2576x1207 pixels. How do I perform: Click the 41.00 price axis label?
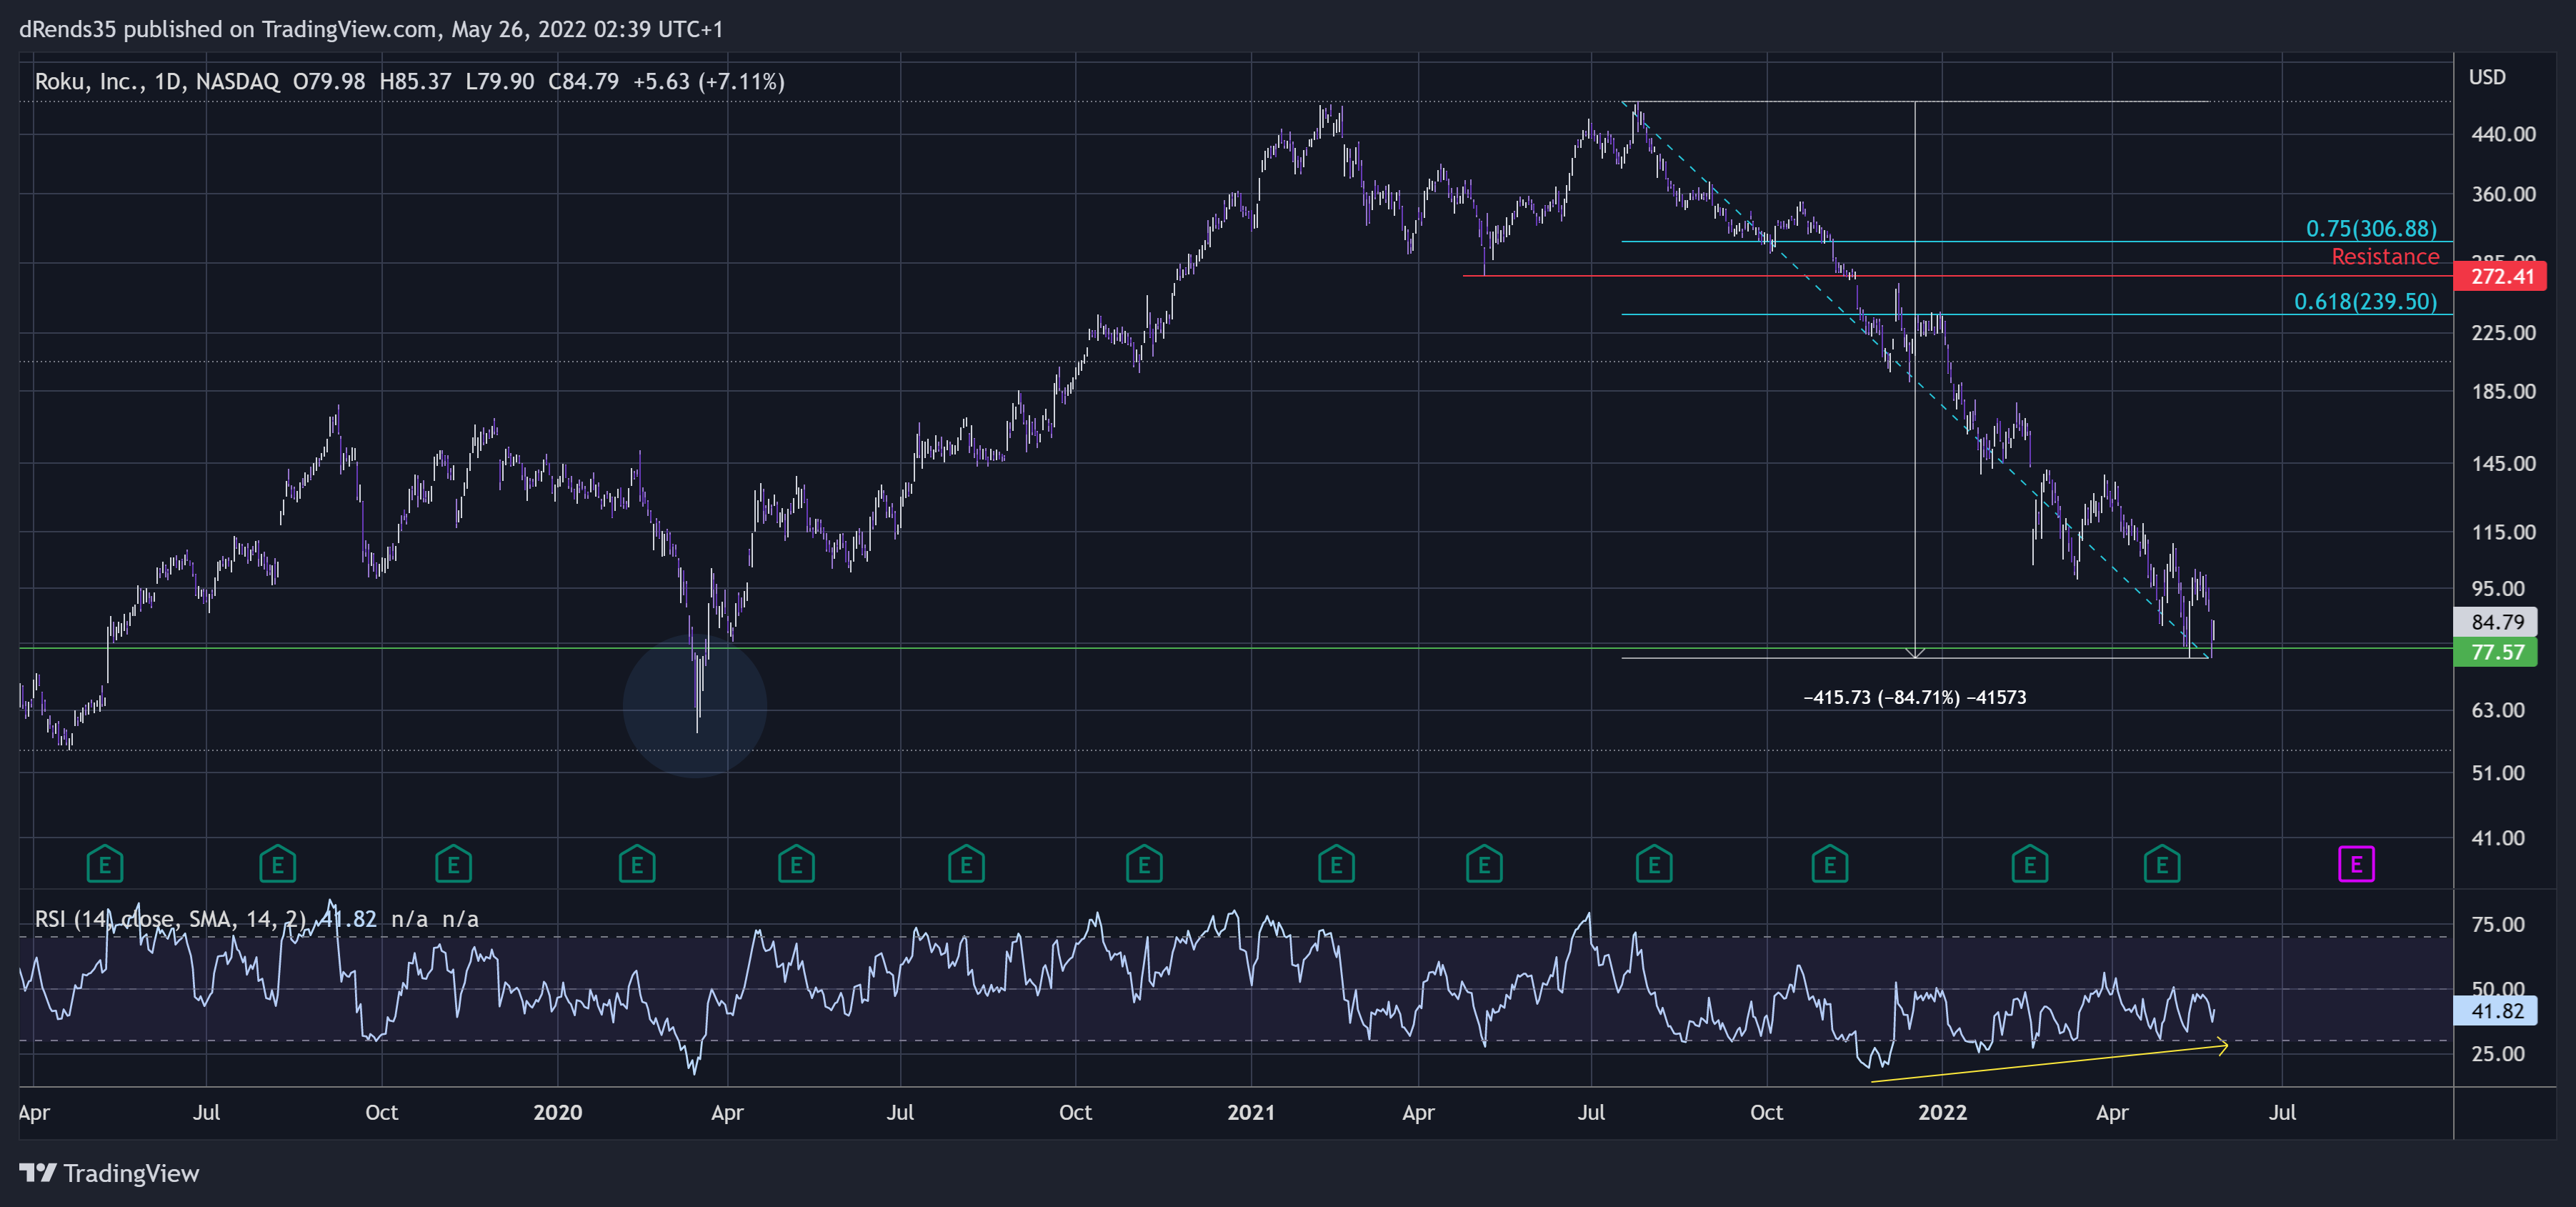point(2498,838)
